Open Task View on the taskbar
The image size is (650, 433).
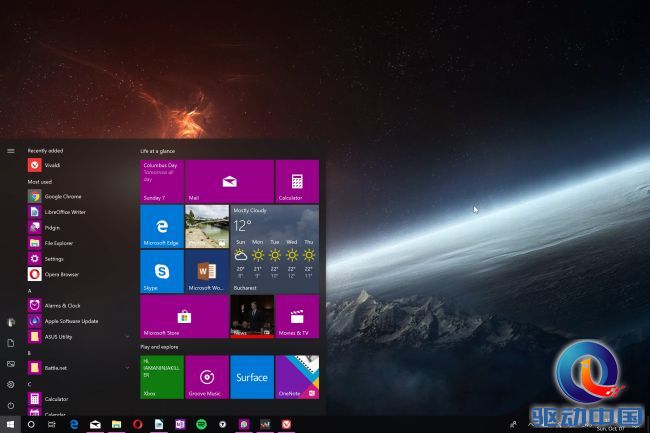52,424
